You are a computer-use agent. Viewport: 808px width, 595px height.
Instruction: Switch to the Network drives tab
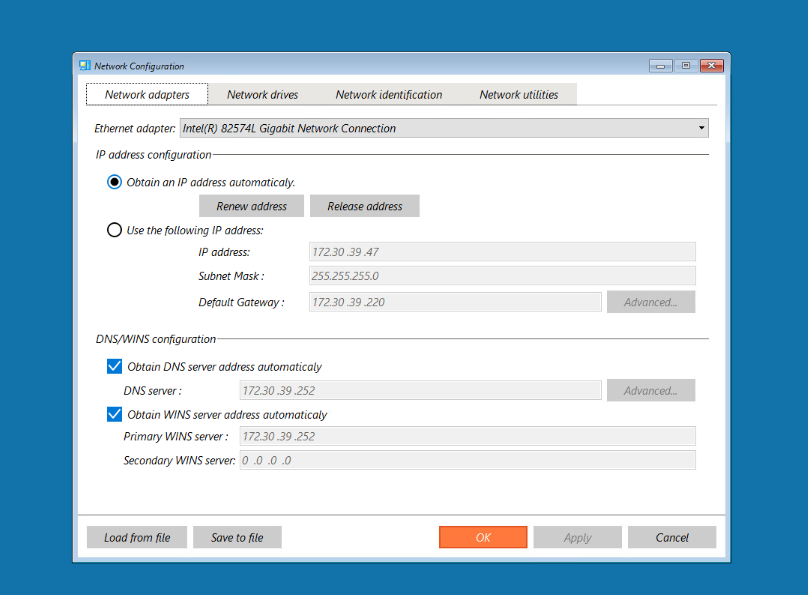(x=263, y=95)
